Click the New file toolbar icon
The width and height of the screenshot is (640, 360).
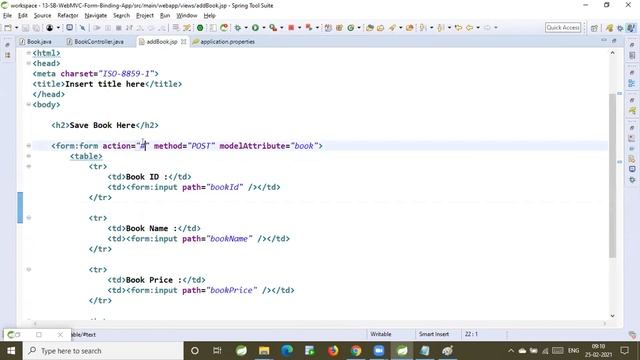pyautogui.click(x=8, y=28)
